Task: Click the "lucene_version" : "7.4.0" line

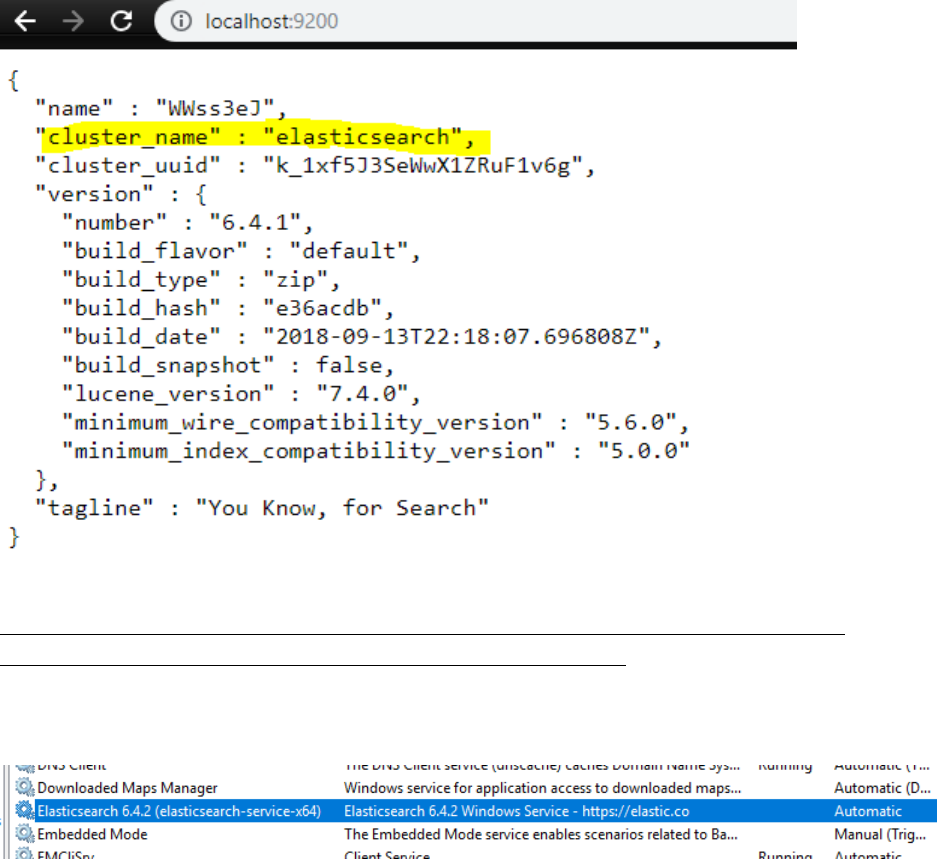Action: click(241, 394)
